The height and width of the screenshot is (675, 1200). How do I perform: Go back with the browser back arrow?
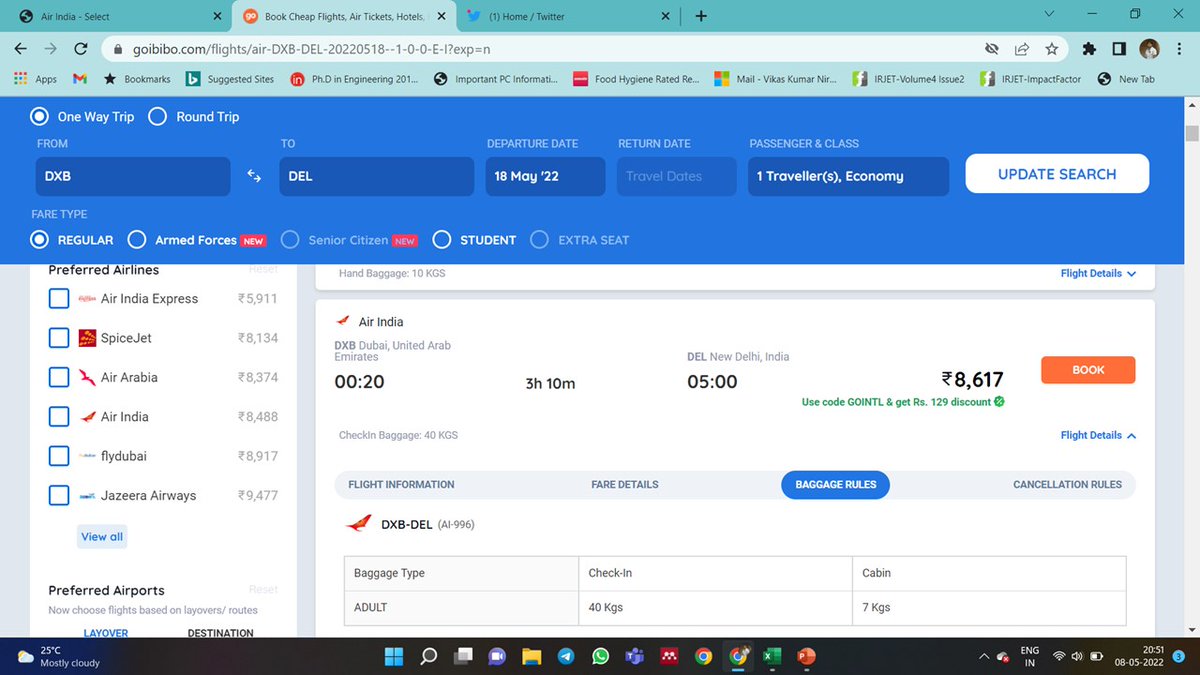[x=22, y=48]
